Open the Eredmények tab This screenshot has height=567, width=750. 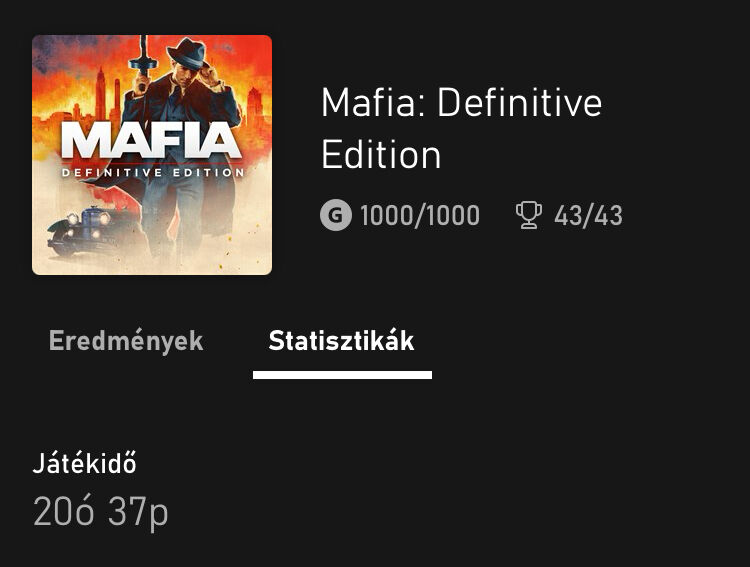126,341
